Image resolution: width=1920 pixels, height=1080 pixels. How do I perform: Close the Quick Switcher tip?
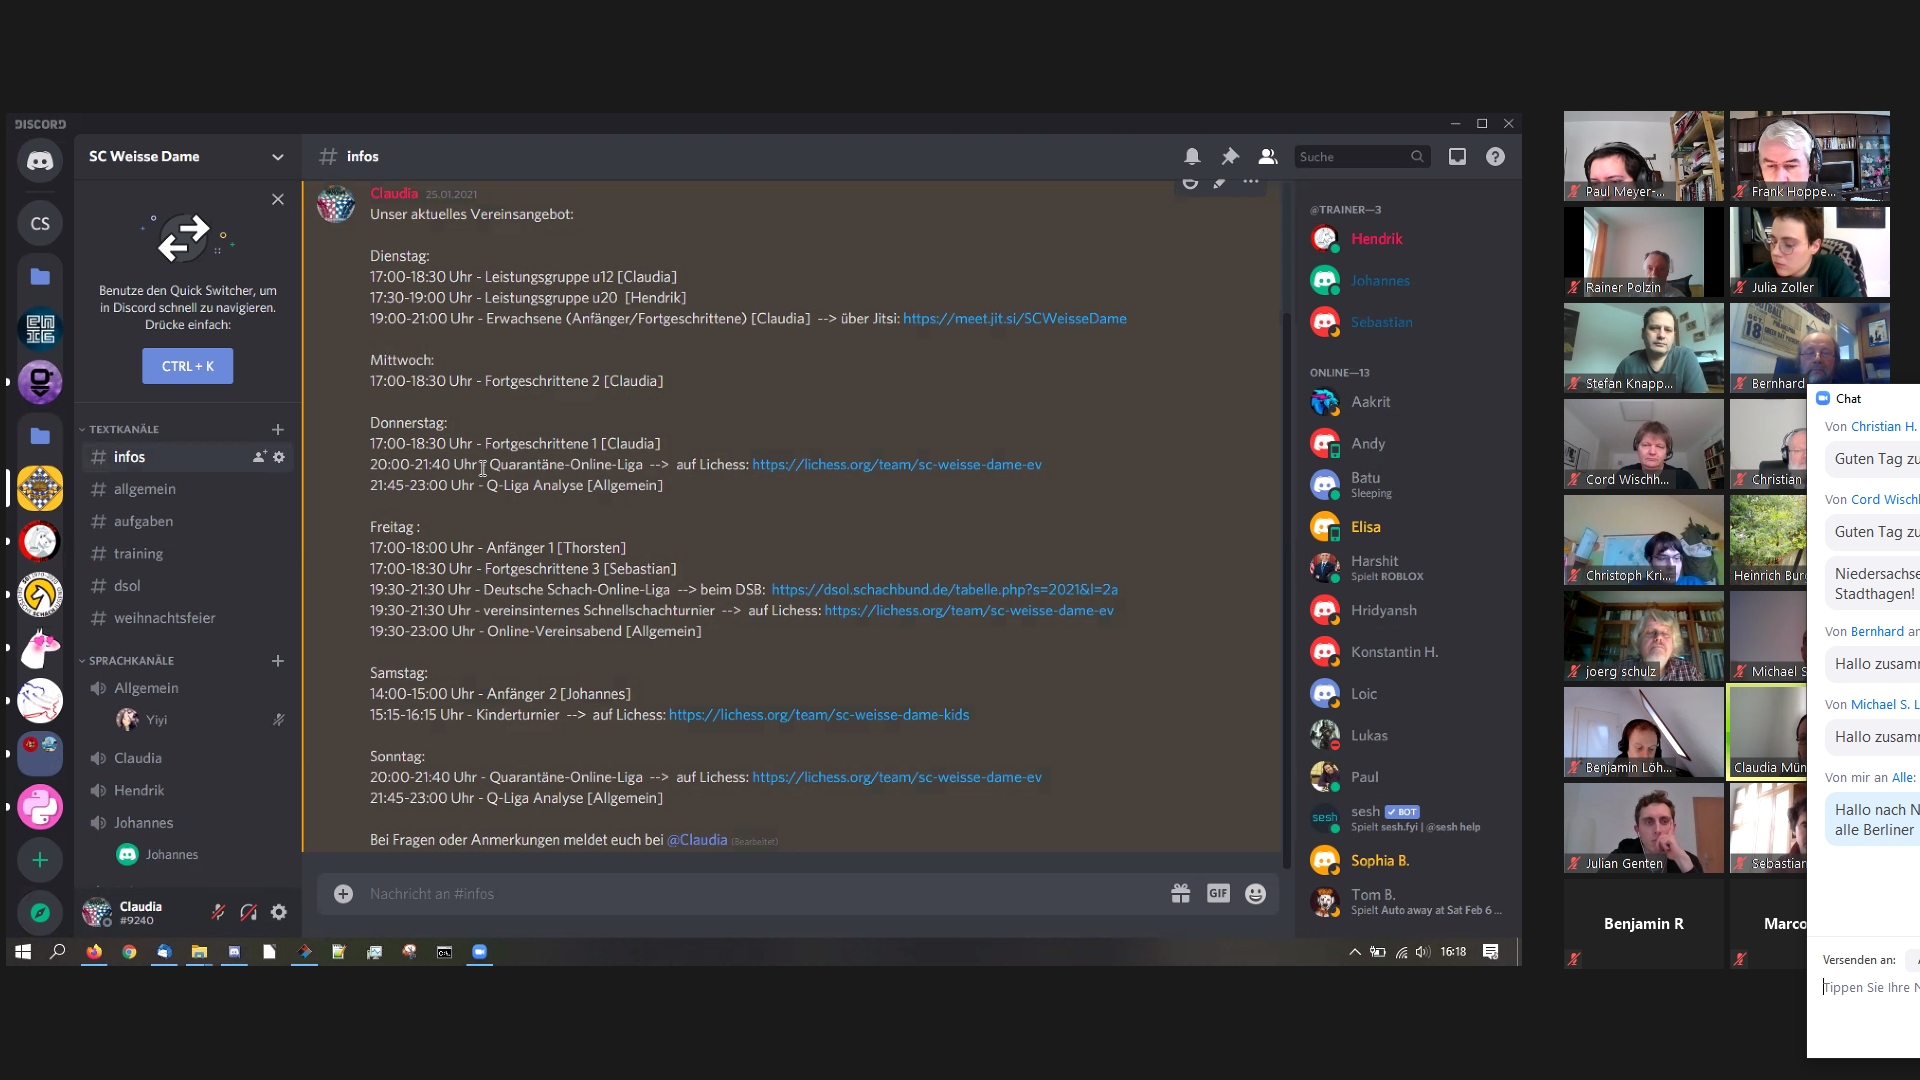pos(278,199)
